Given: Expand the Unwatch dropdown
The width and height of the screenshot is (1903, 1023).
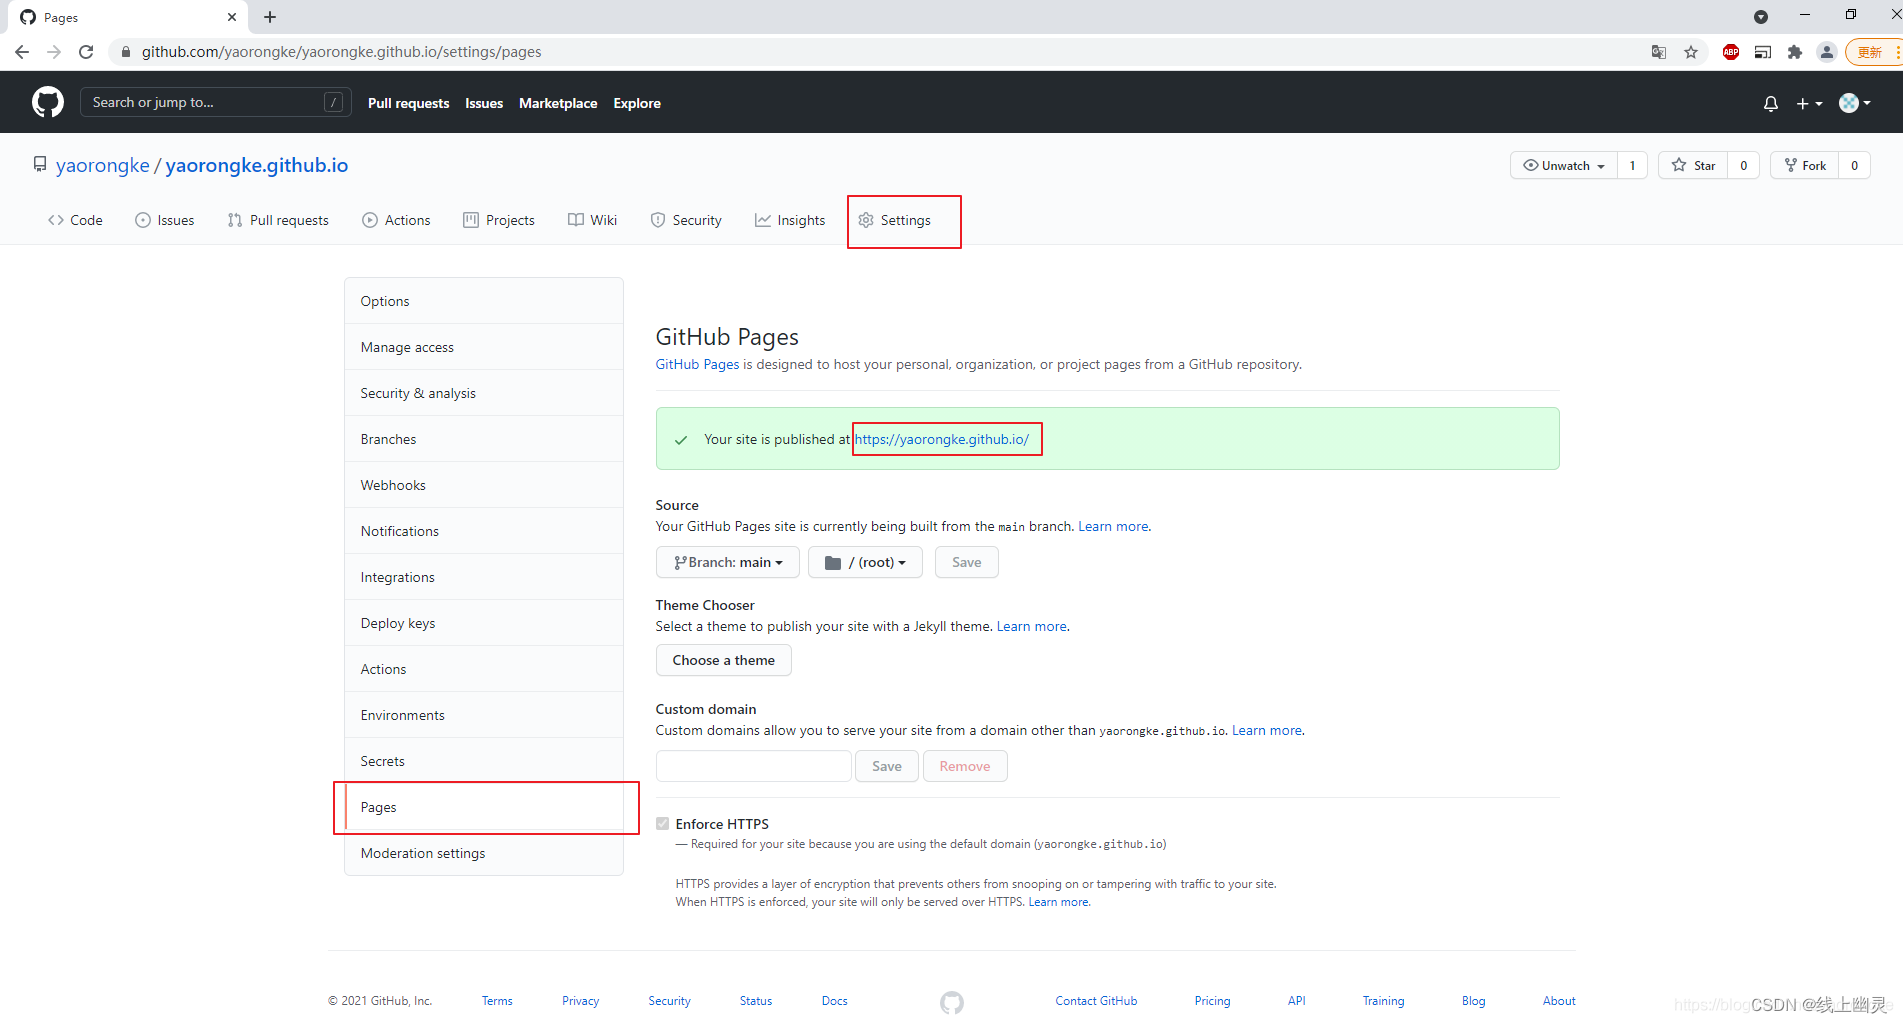Looking at the screenshot, I should [x=1564, y=166].
